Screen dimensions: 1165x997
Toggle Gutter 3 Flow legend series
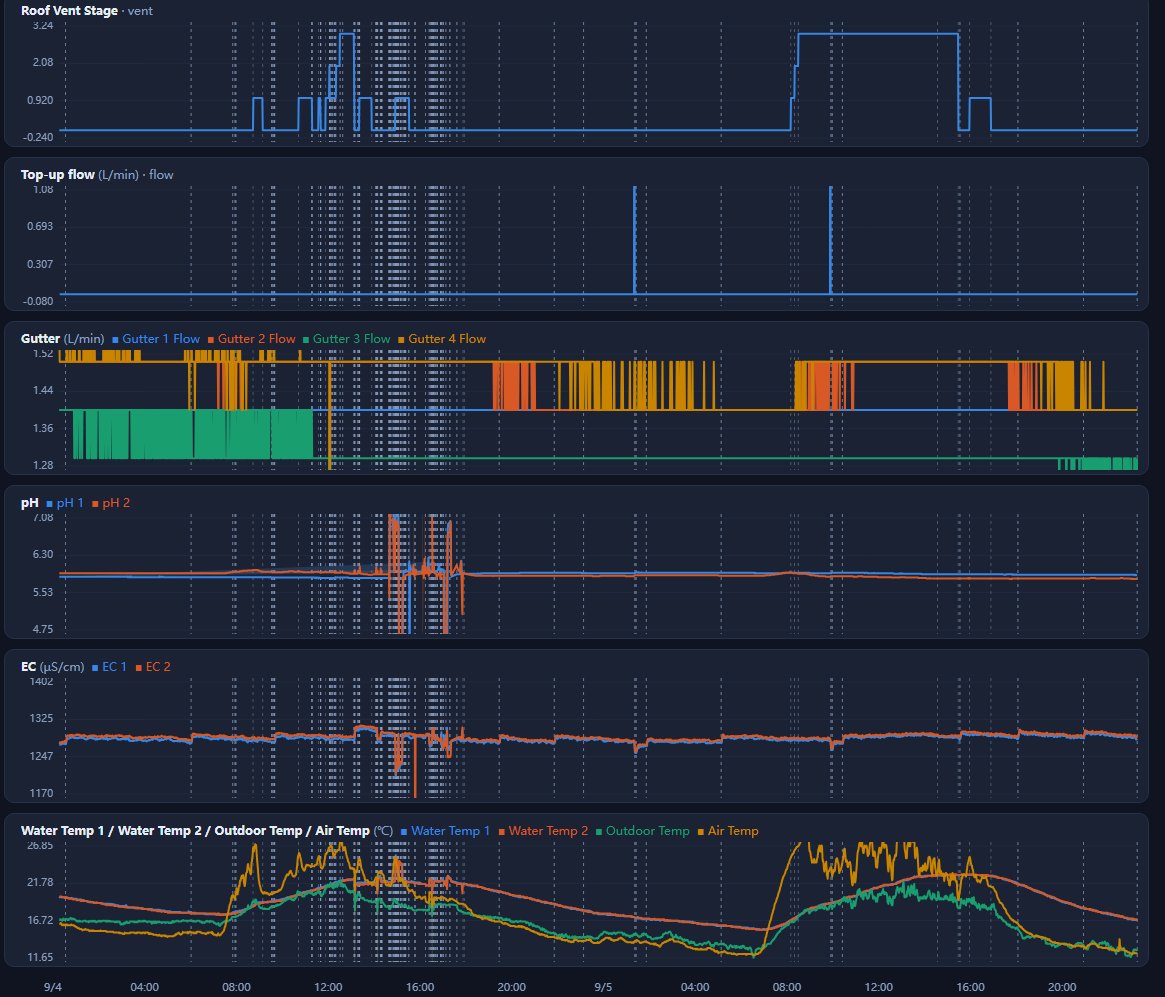[346, 339]
